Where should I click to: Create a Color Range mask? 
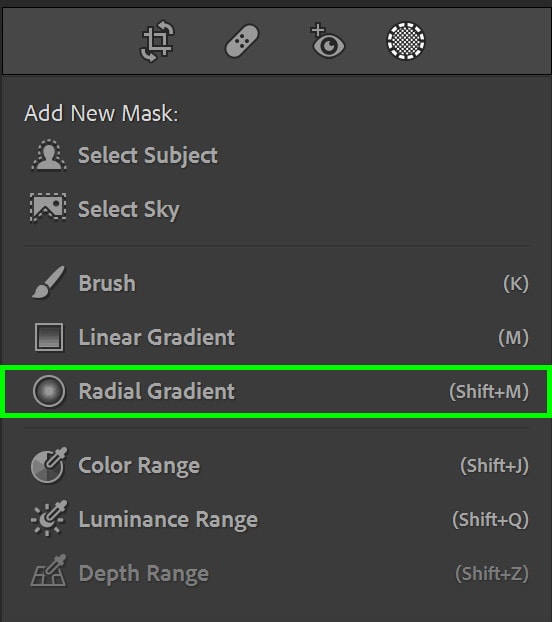276,465
